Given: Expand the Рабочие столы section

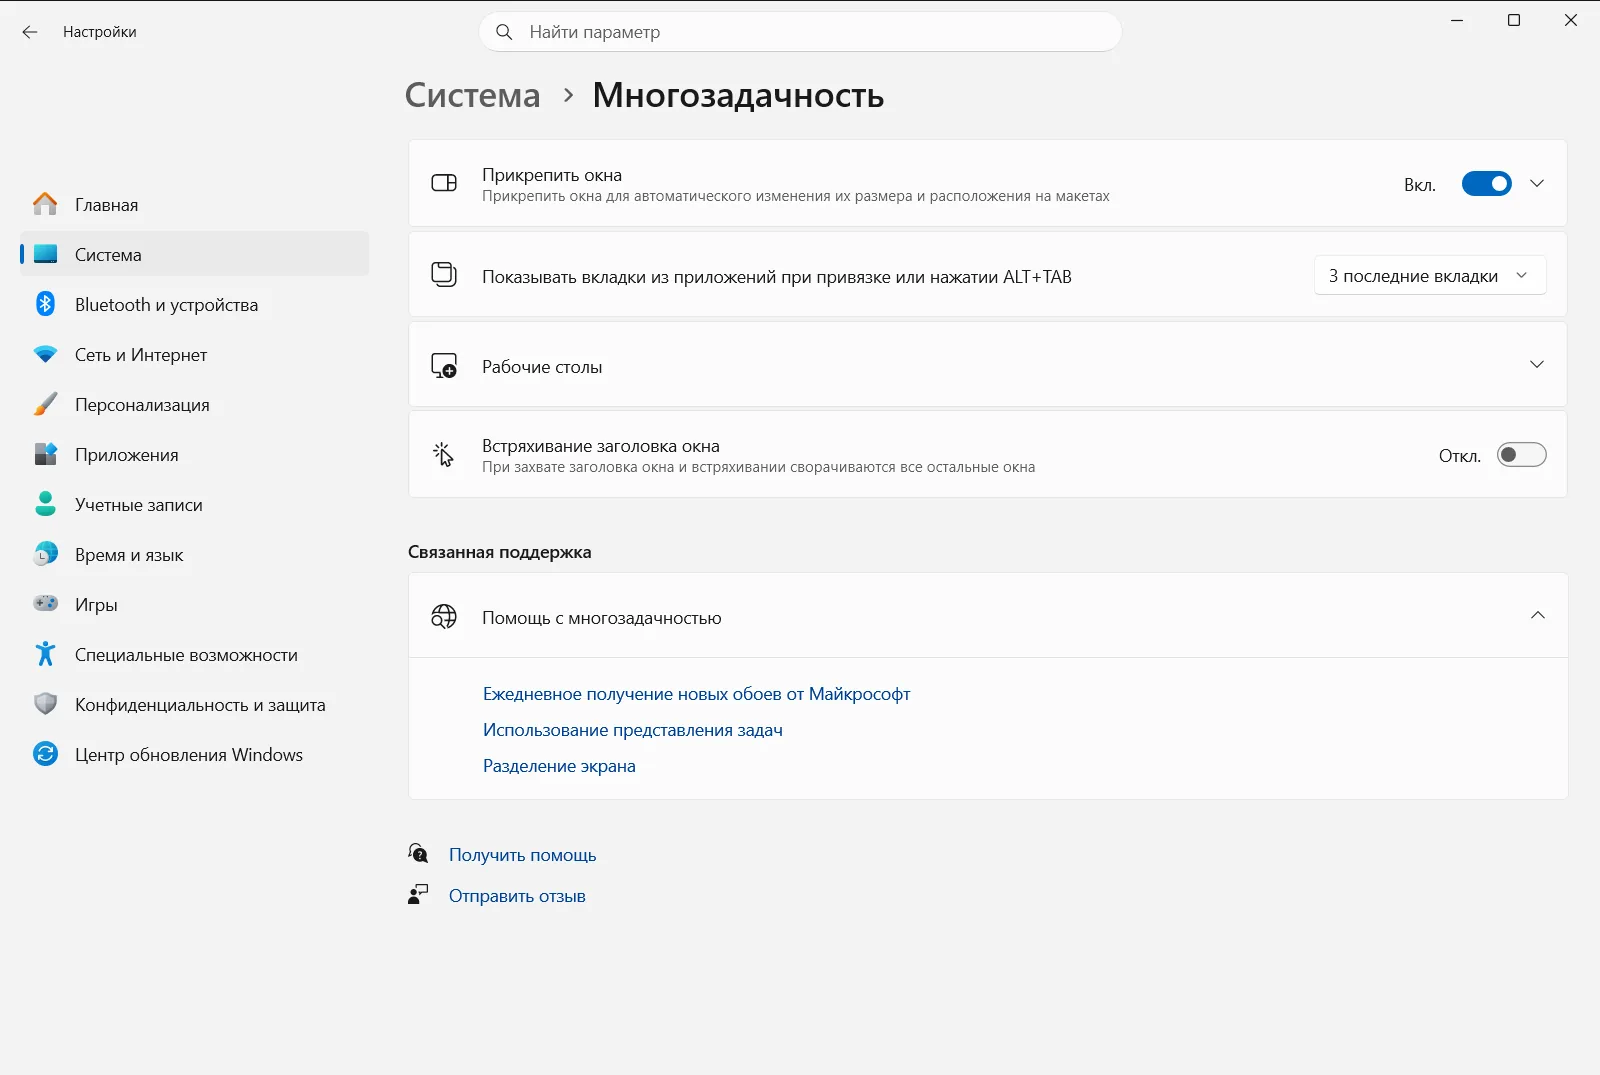Looking at the screenshot, I should point(987,365).
